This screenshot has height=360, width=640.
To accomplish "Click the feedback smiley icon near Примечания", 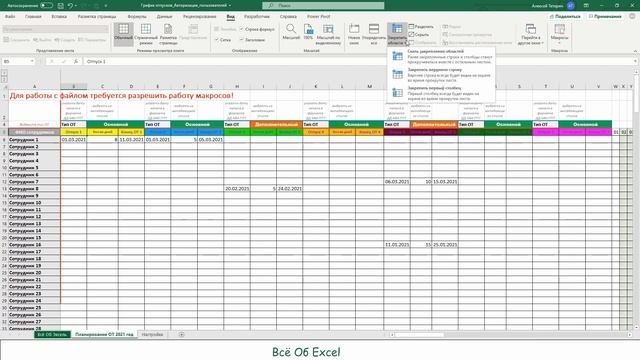I will point(632,16).
